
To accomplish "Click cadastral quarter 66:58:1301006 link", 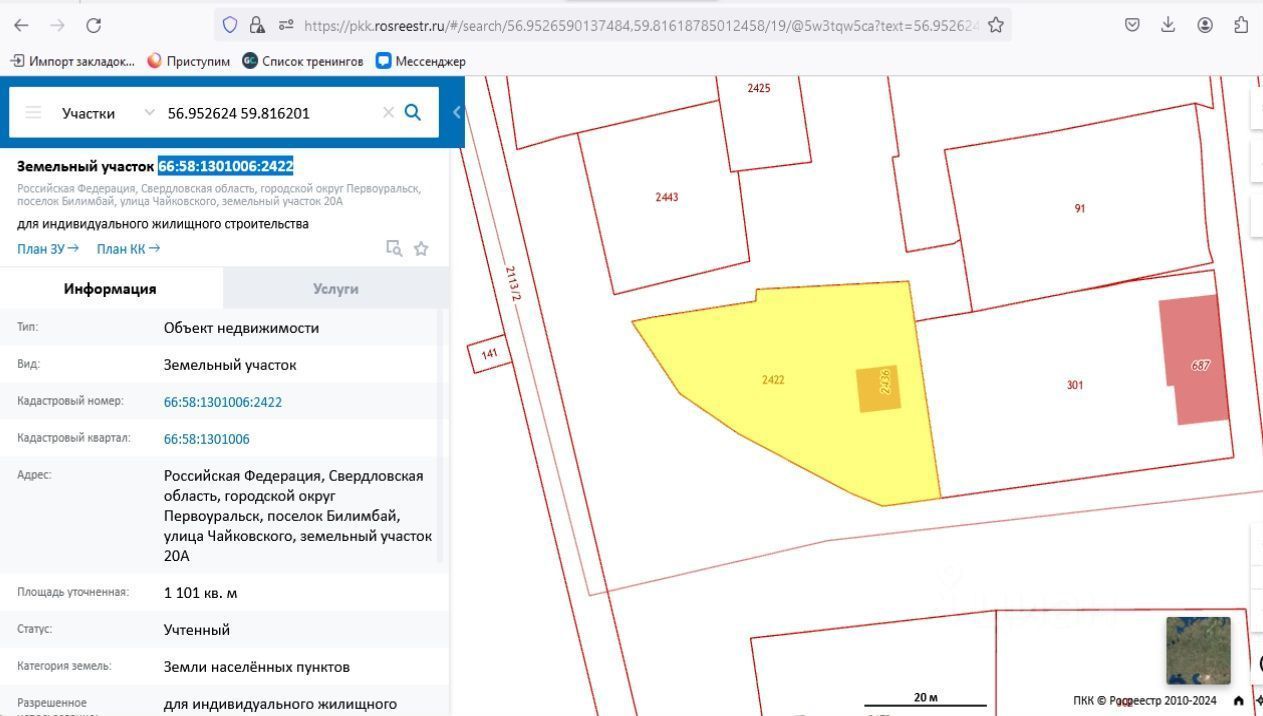I will 207,439.
